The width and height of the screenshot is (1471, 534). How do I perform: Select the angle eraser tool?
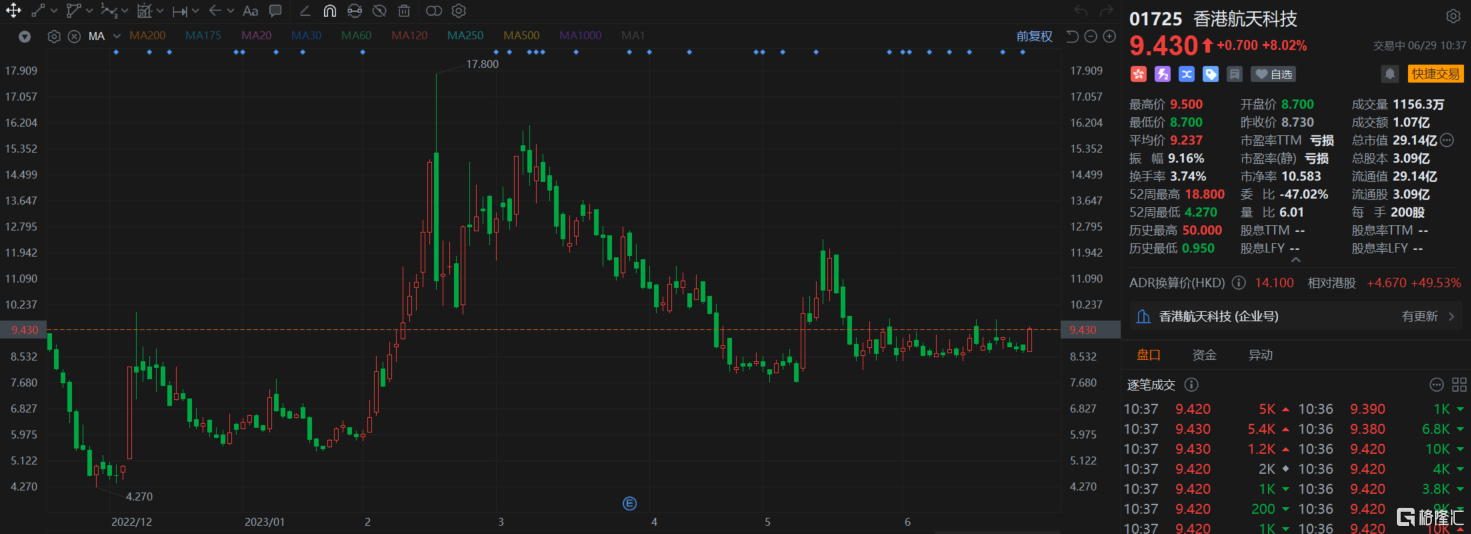[x=305, y=11]
